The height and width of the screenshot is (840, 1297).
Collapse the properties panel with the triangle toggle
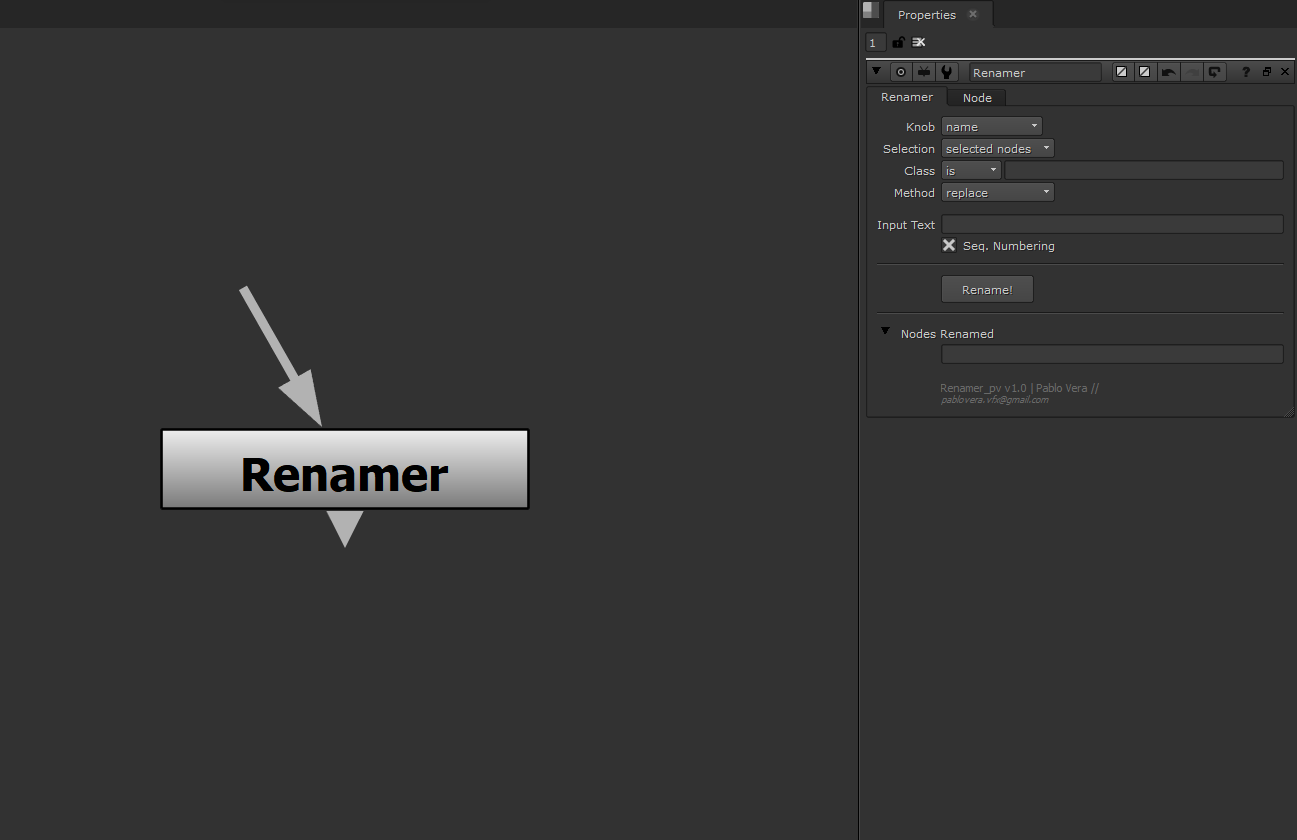877,71
